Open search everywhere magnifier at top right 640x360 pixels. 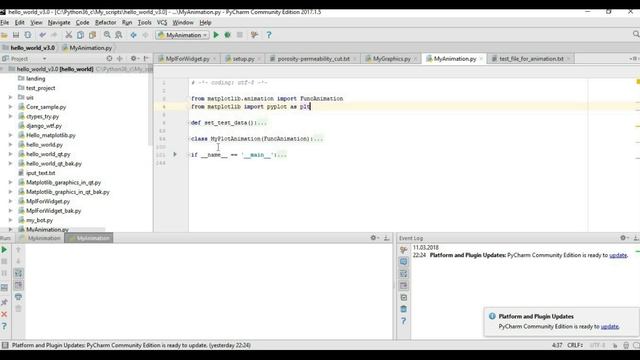coord(636,34)
